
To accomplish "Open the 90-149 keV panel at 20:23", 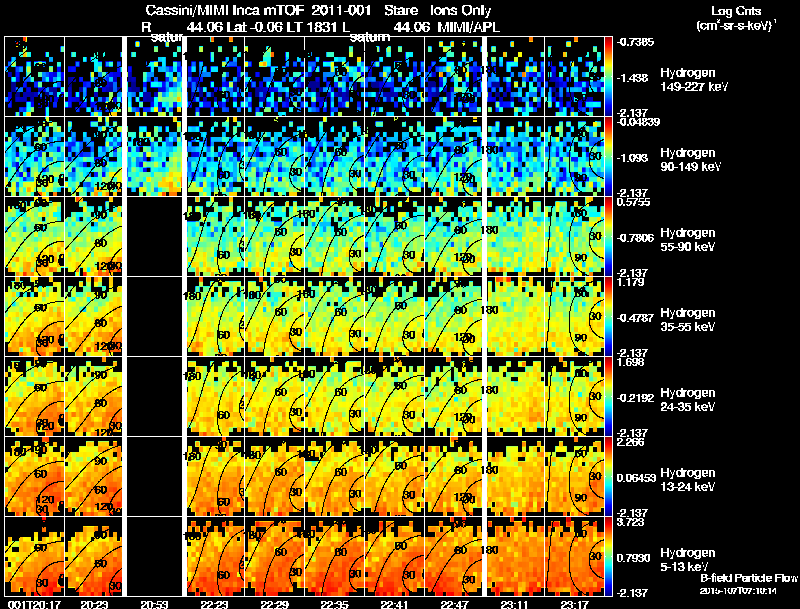I will click(x=94, y=157).
